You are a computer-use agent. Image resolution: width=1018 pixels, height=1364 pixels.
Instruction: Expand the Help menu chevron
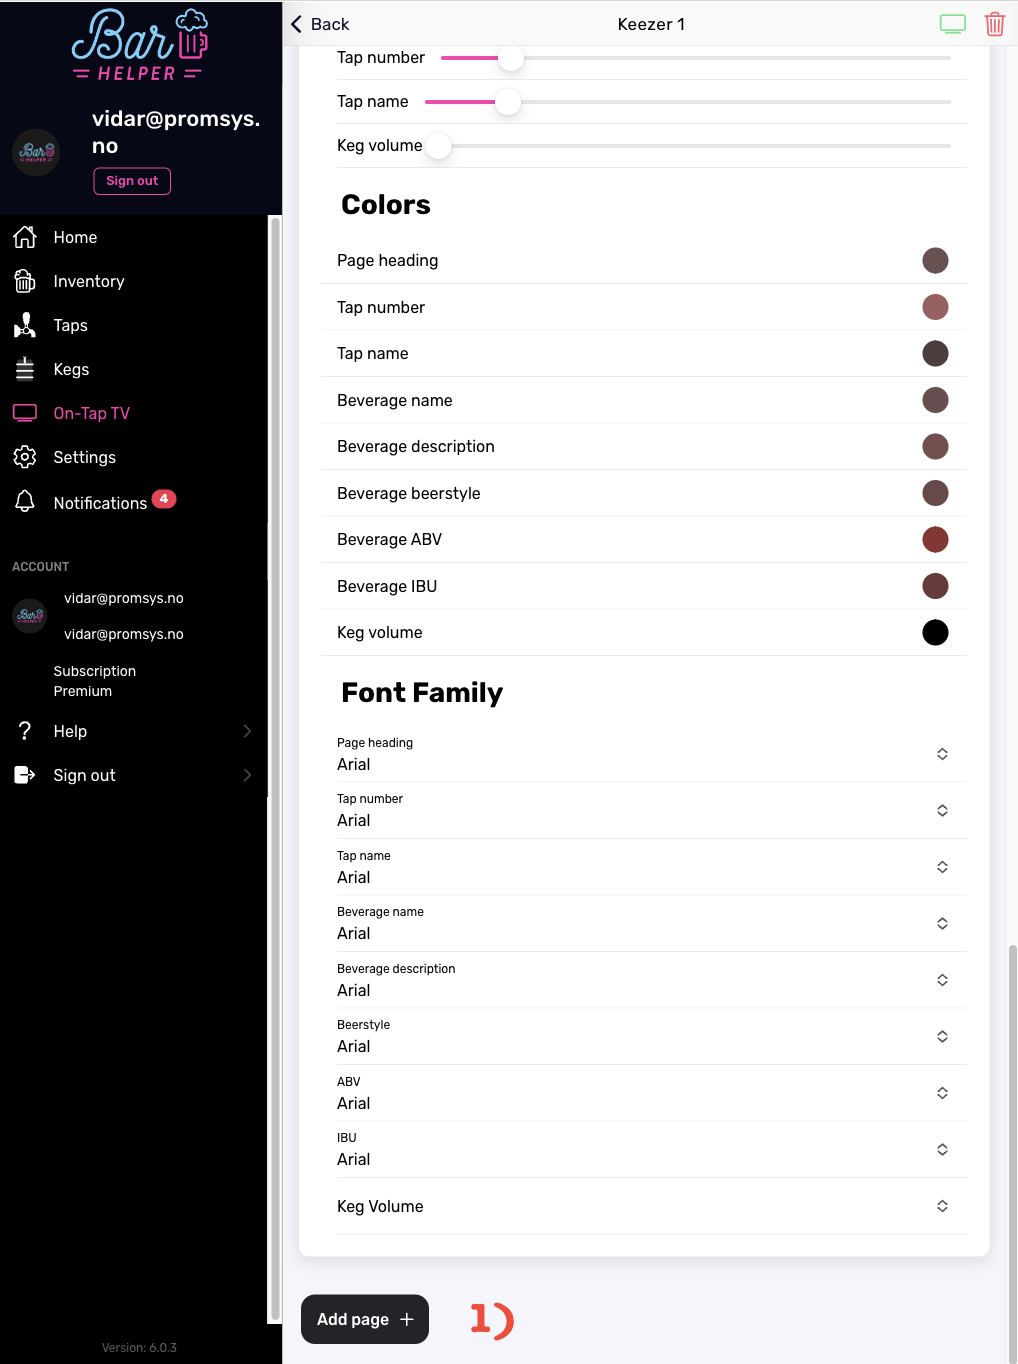pyautogui.click(x=247, y=731)
